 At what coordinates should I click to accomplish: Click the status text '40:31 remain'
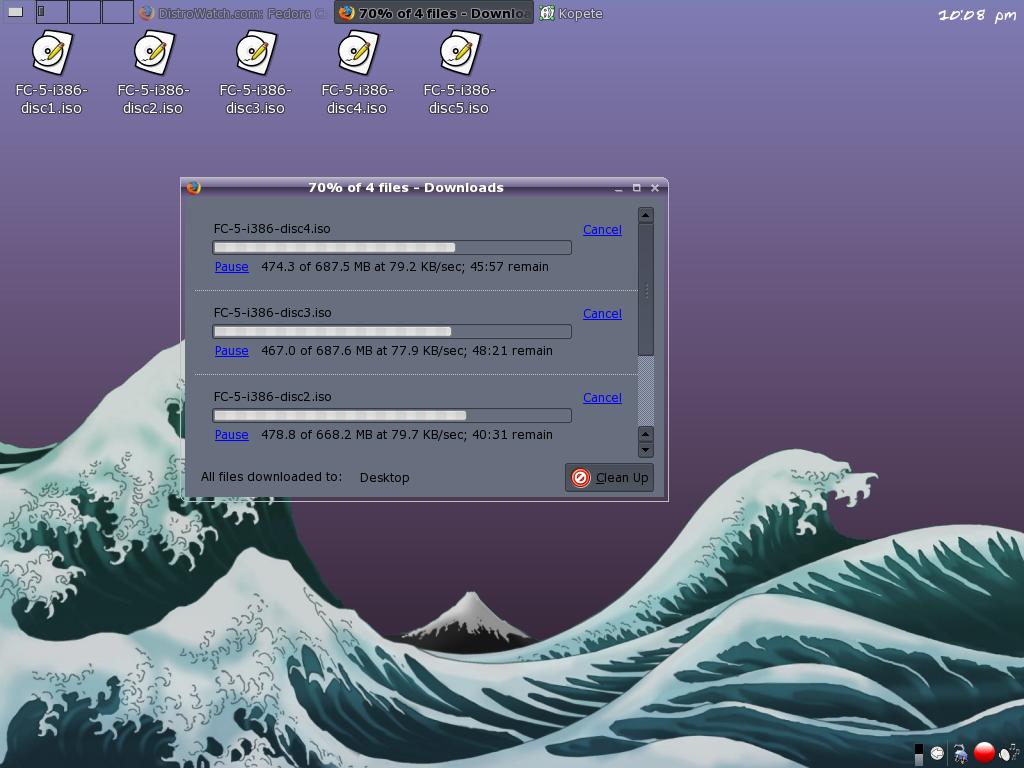point(513,434)
